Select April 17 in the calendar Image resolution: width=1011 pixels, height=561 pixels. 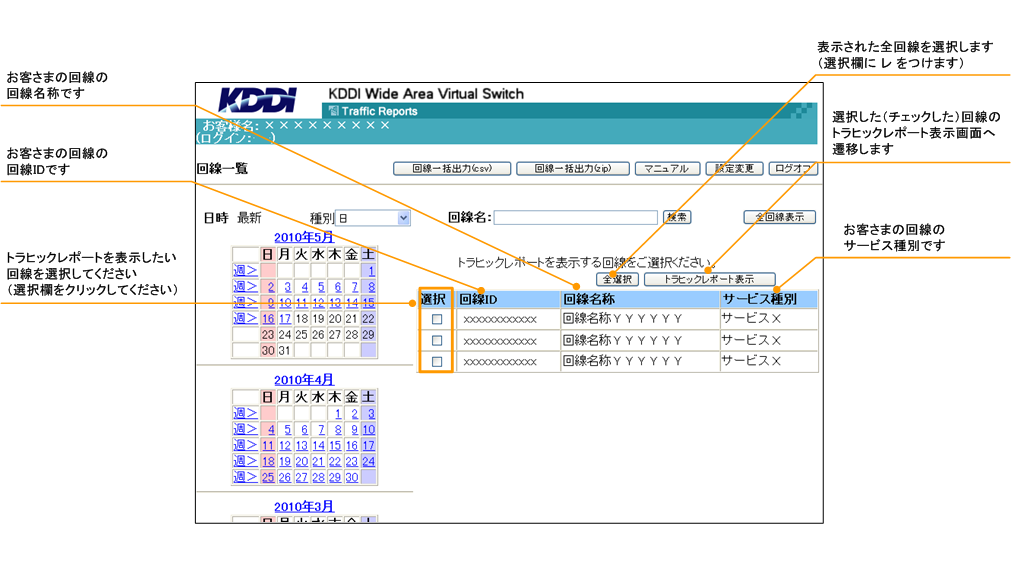(x=369, y=446)
